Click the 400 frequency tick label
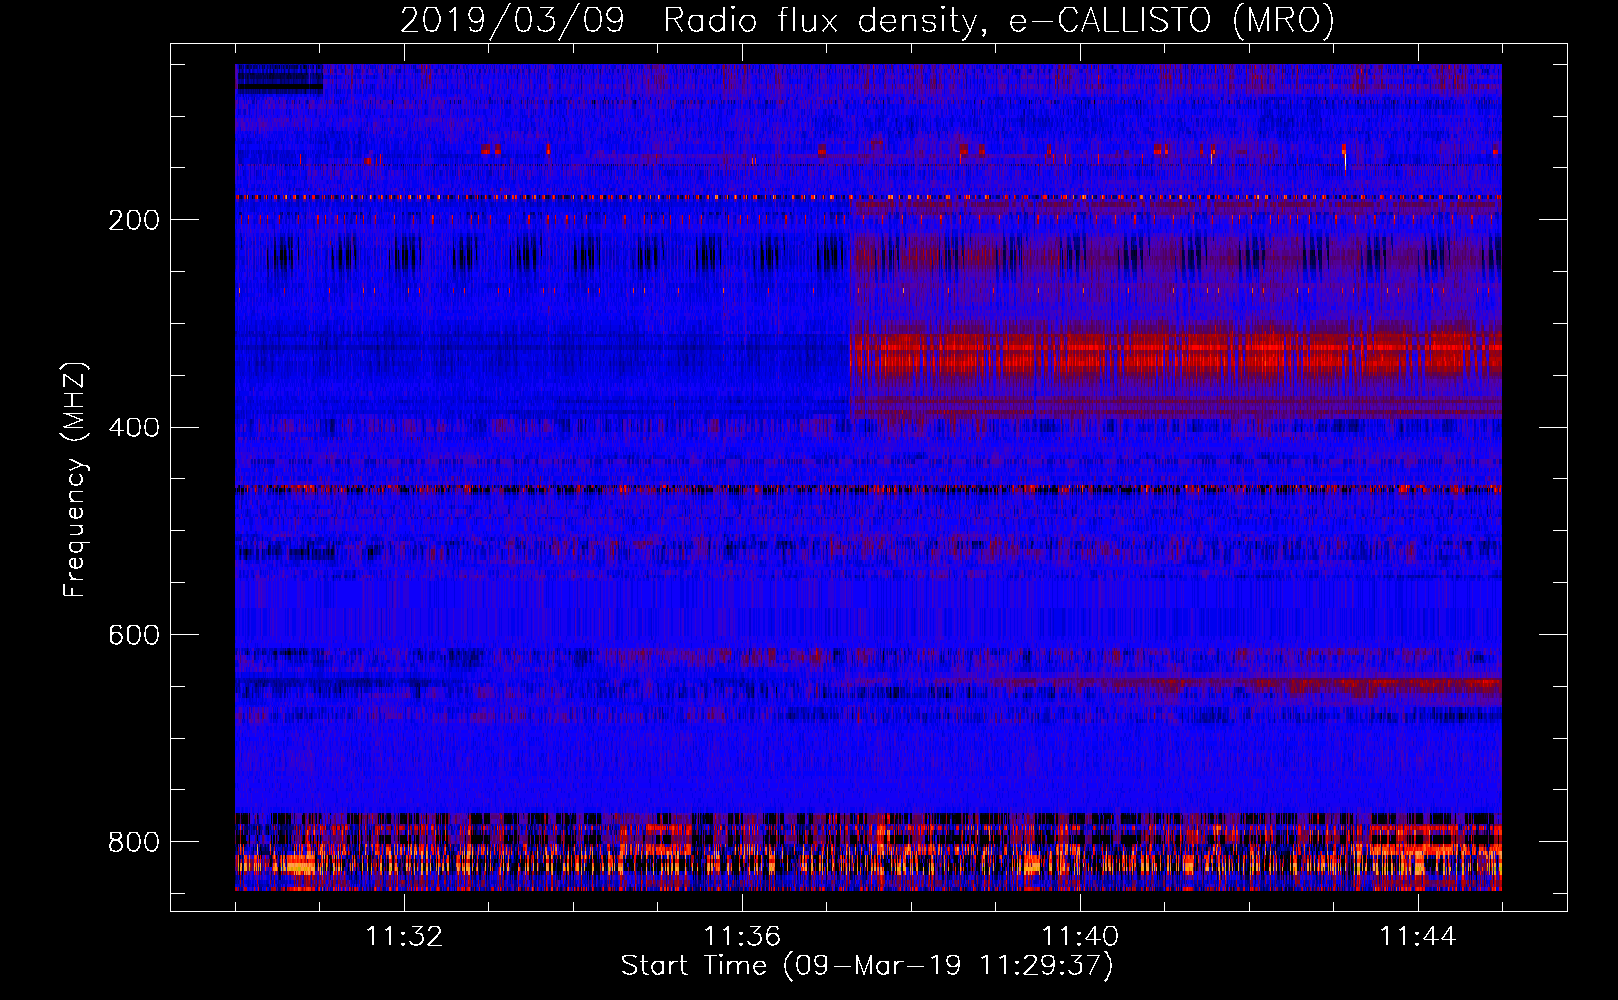Image resolution: width=1618 pixels, height=1000 pixels. pos(134,428)
